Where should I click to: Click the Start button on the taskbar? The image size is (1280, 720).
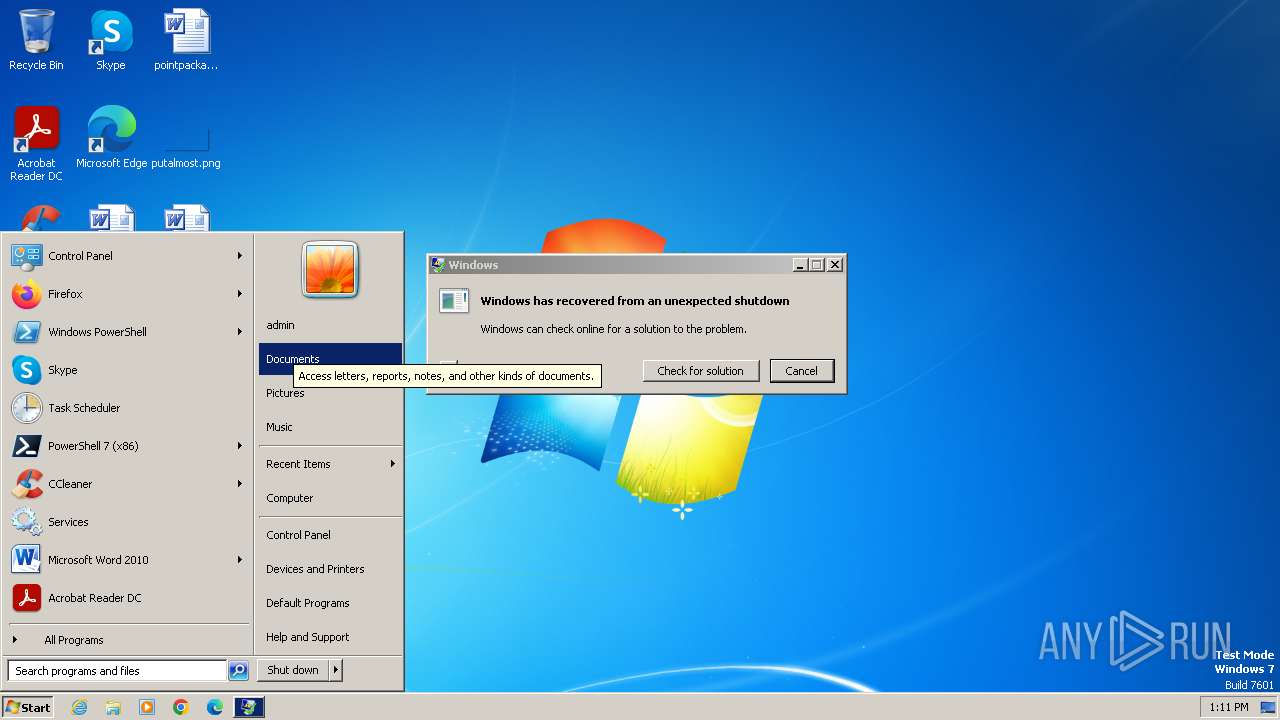click(28, 707)
